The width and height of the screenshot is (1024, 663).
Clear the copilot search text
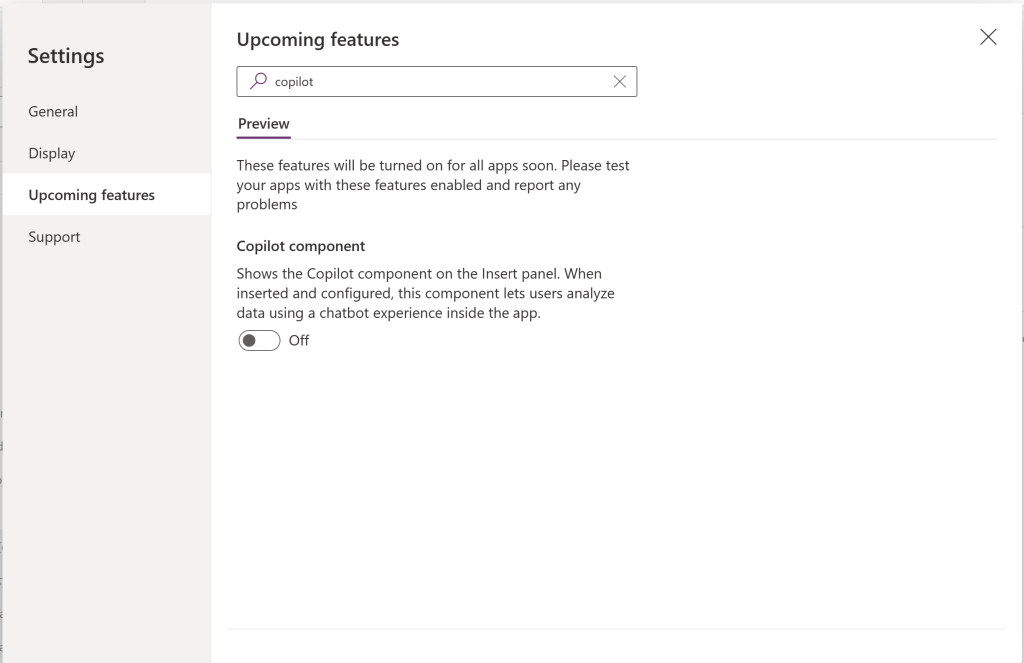[619, 82]
